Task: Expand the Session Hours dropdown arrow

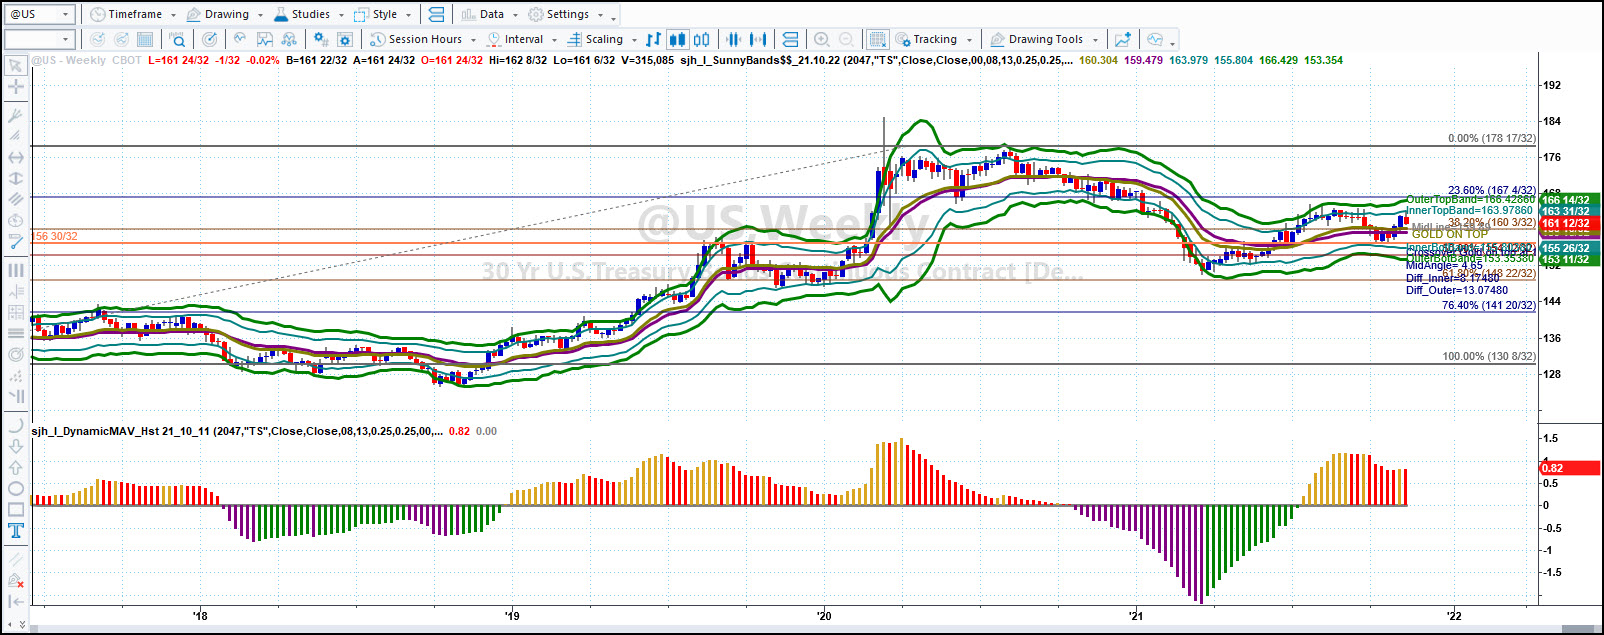Action: pos(473,40)
